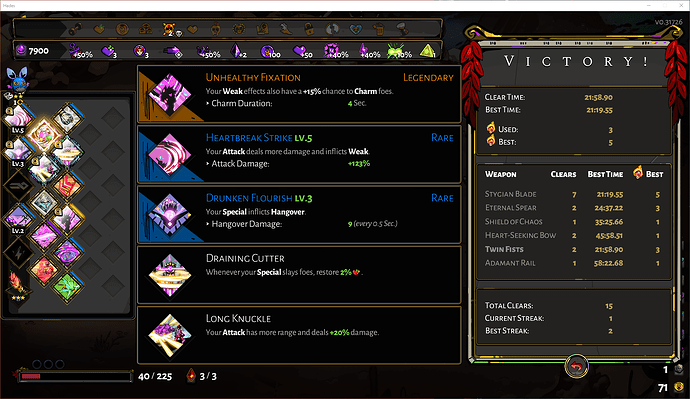Click the red bloodstone ammo icon

pos(191,376)
